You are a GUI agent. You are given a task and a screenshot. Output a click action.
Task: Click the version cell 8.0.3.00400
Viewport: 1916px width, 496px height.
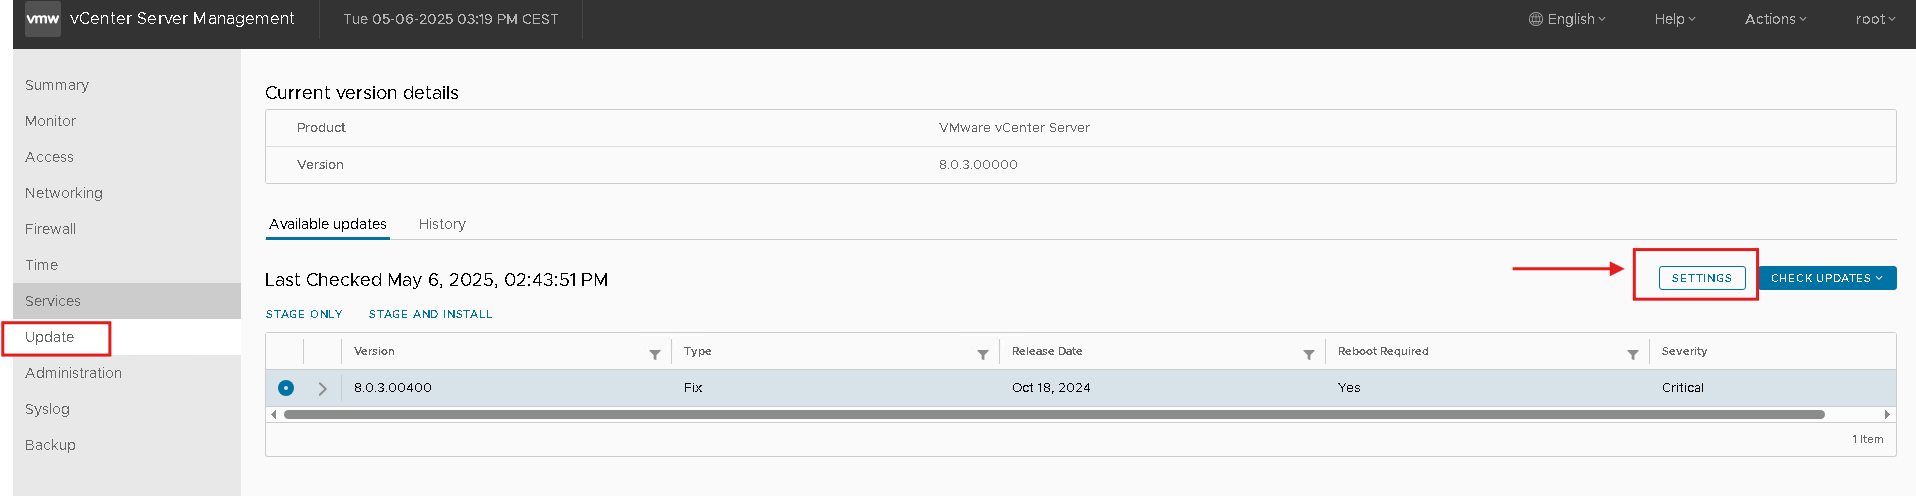pos(393,388)
